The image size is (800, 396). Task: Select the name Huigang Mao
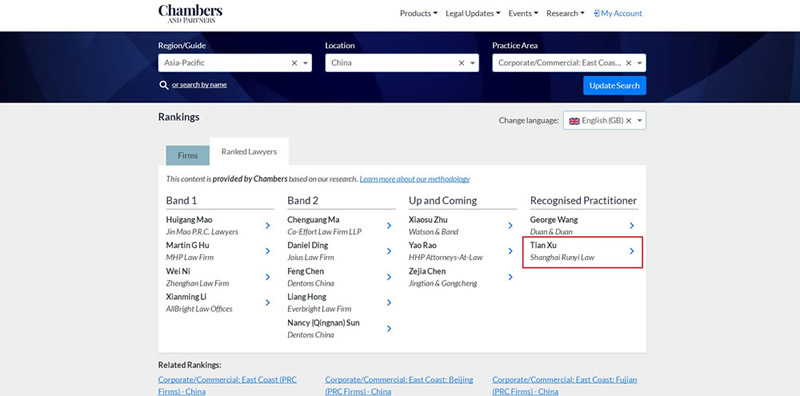click(189, 220)
